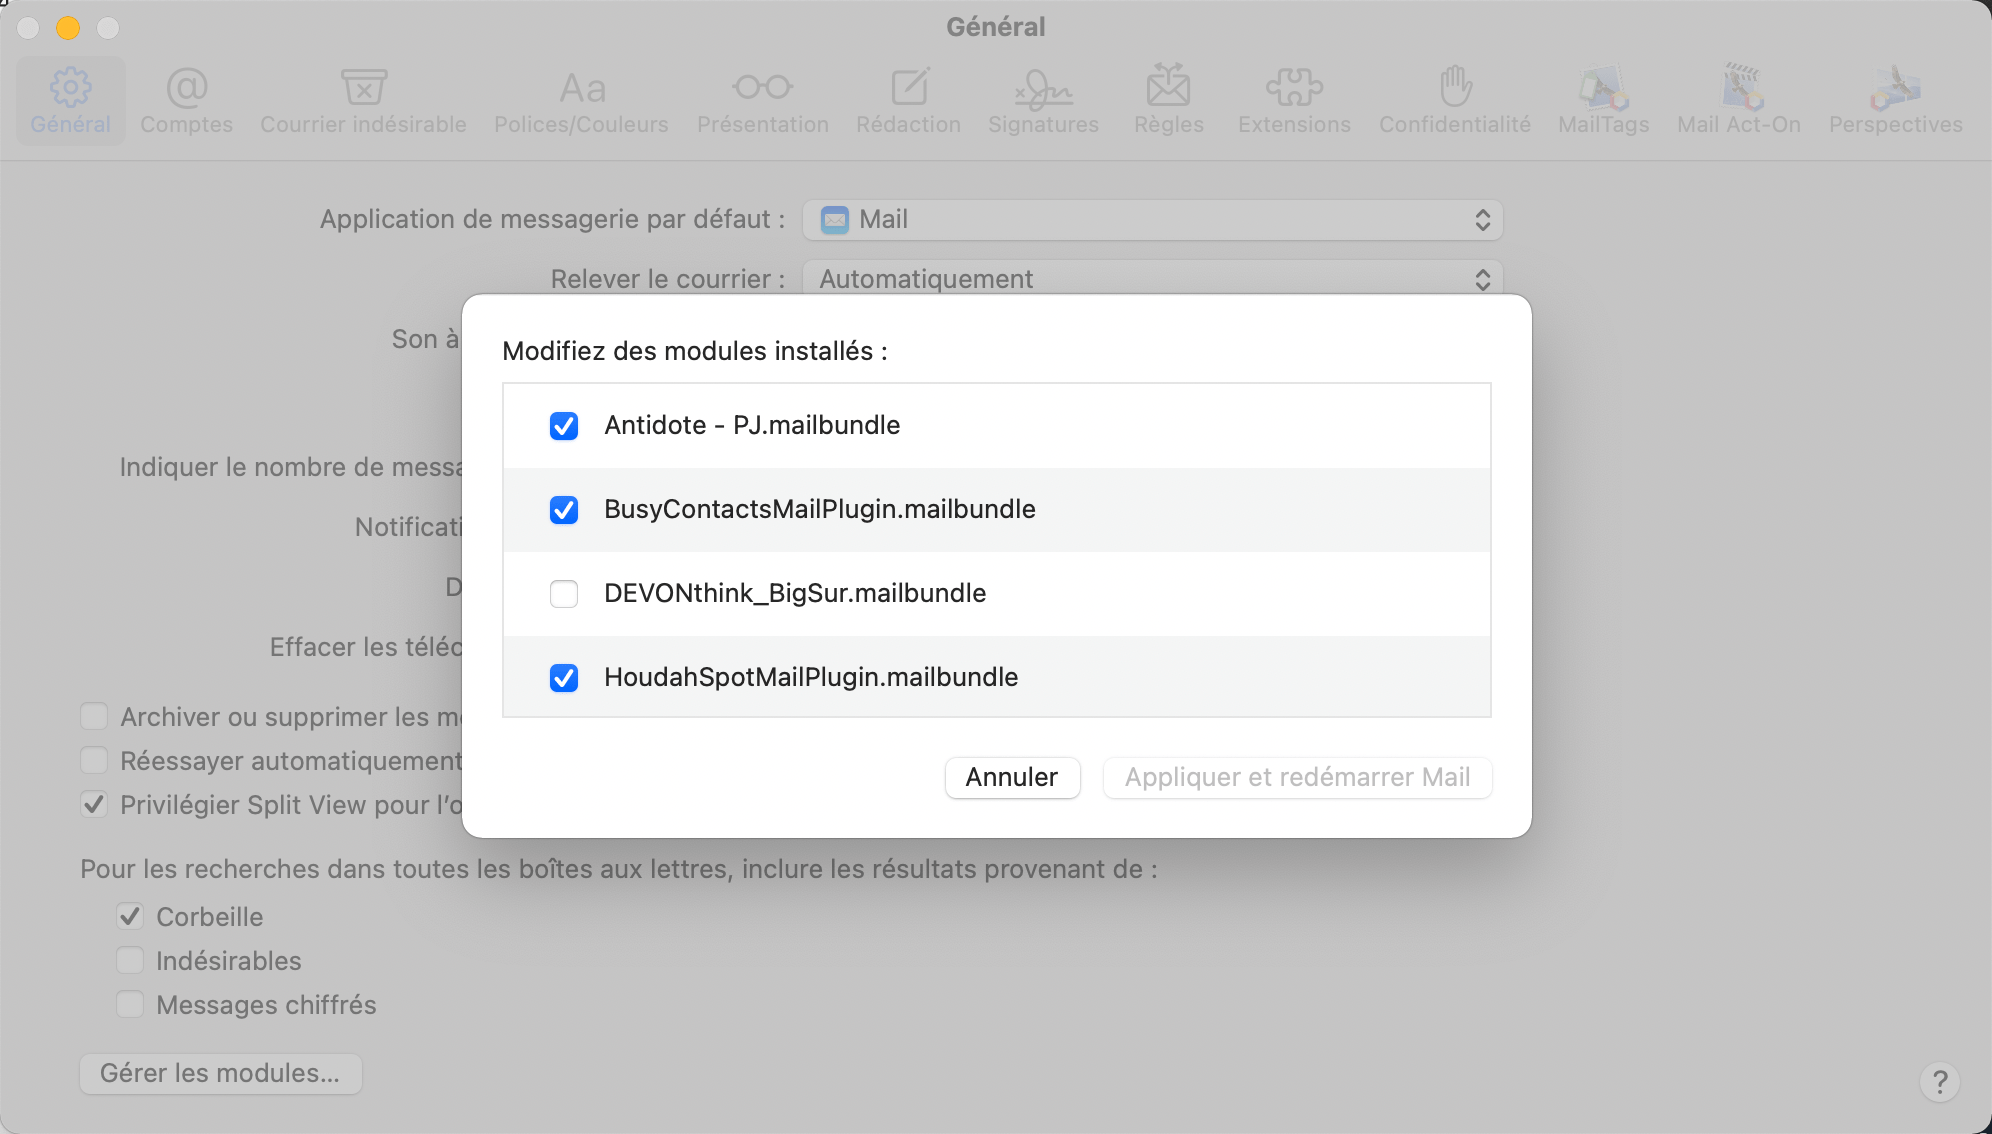Toggle Archiver ou supprimer checkbox
The image size is (1992, 1134).
(x=94, y=717)
